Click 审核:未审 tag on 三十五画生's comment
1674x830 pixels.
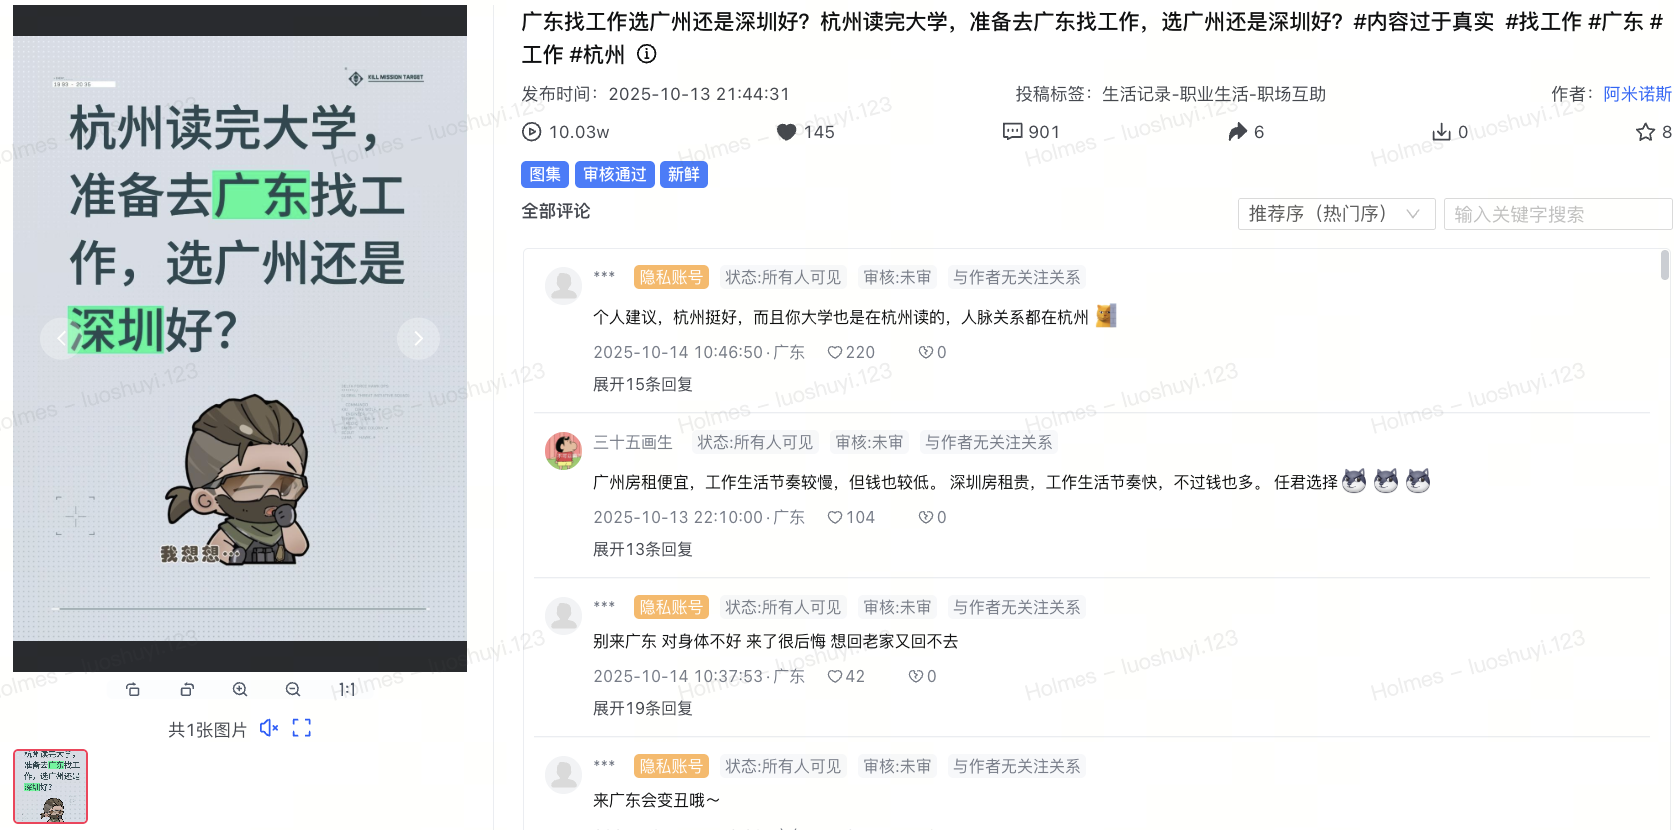click(869, 442)
